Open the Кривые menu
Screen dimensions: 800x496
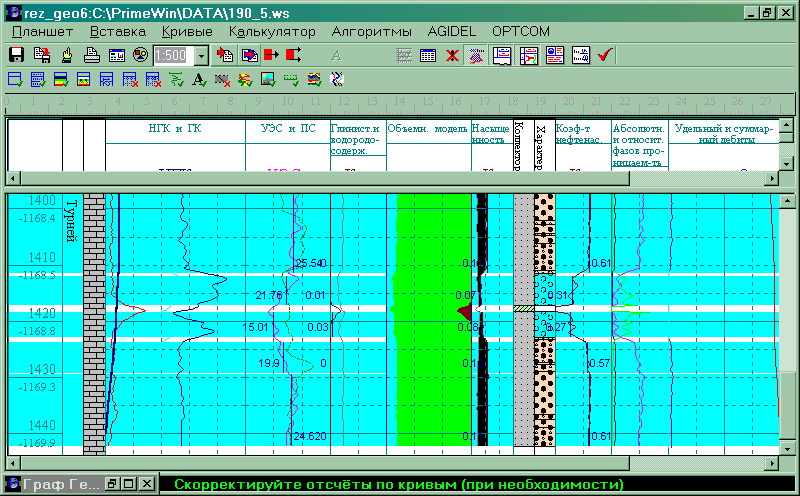[x=187, y=32]
